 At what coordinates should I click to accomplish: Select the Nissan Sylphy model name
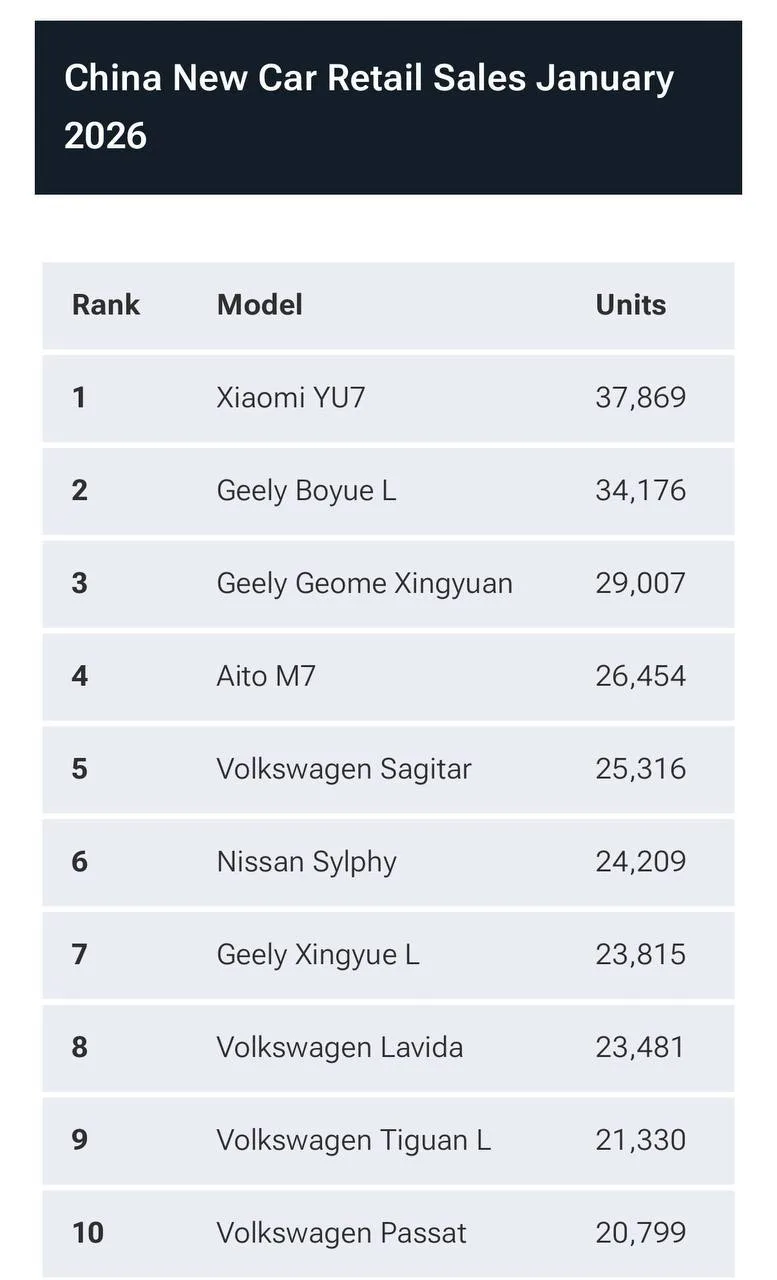306,862
